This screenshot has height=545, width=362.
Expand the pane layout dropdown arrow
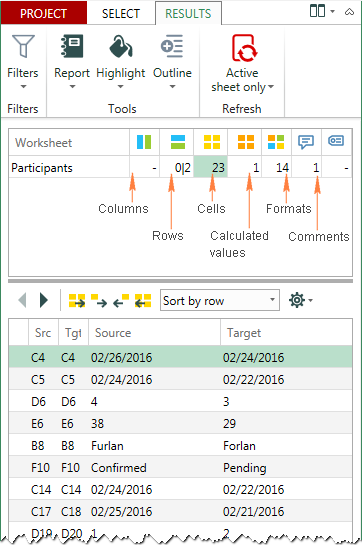pos(332,11)
